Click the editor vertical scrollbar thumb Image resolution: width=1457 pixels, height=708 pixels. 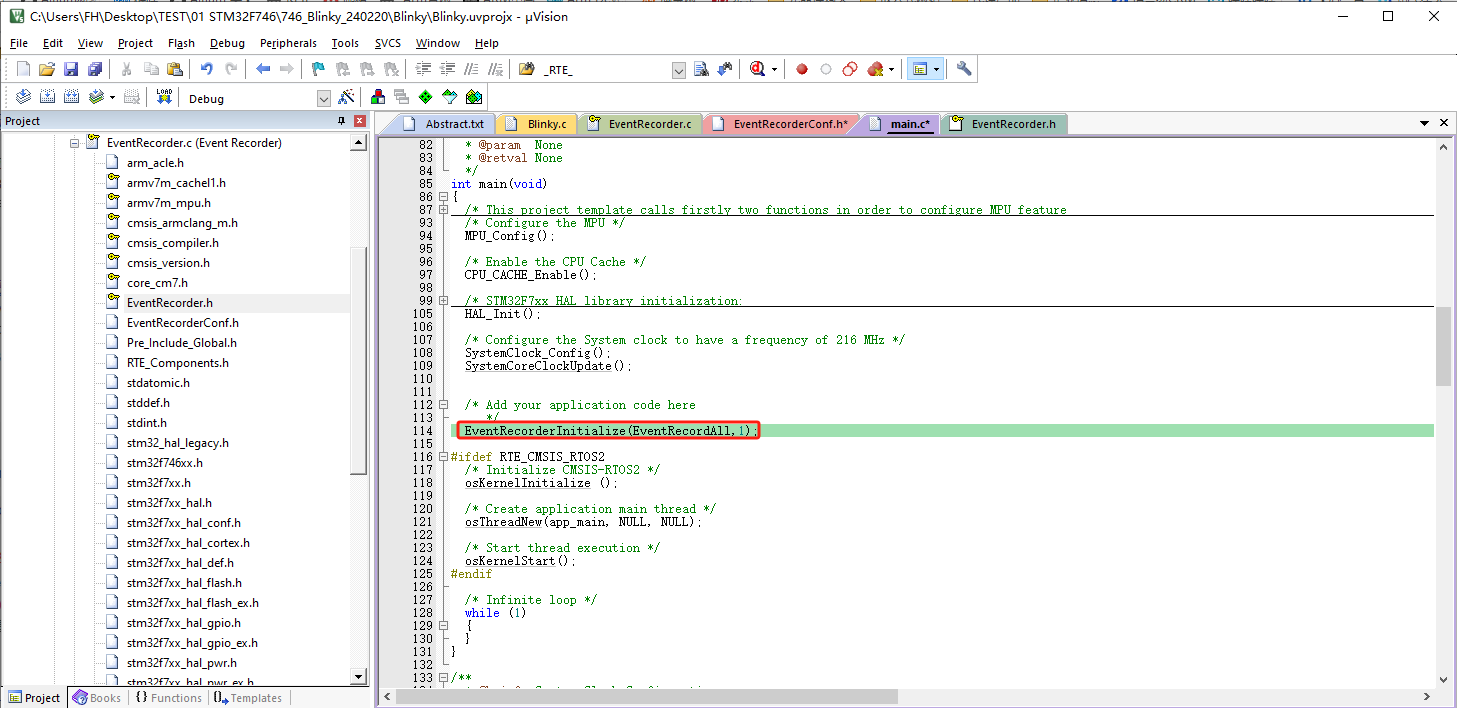(1442, 345)
